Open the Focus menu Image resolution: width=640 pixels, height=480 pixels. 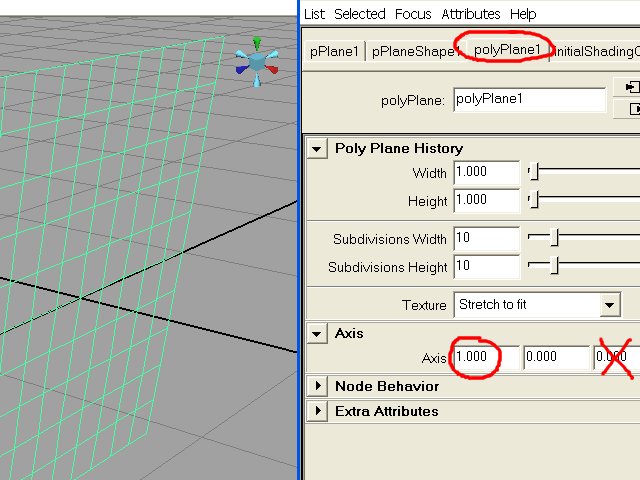[413, 14]
